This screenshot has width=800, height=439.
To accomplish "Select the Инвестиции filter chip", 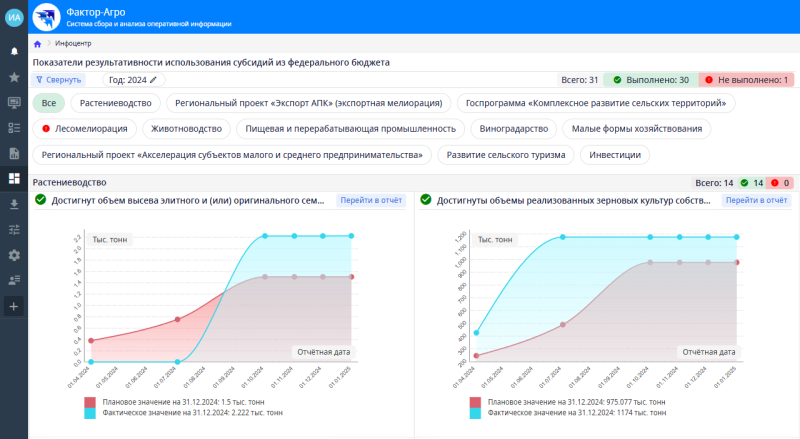I will click(615, 155).
